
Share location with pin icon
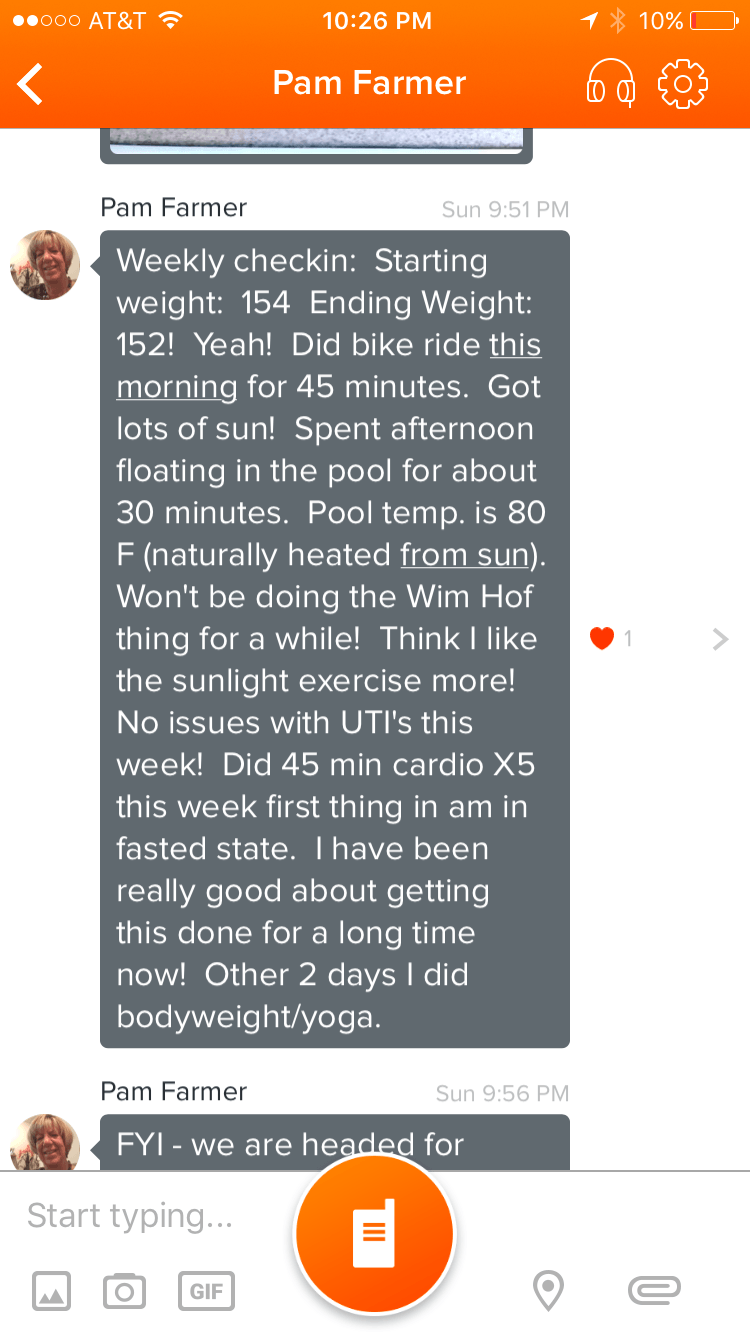547,1291
